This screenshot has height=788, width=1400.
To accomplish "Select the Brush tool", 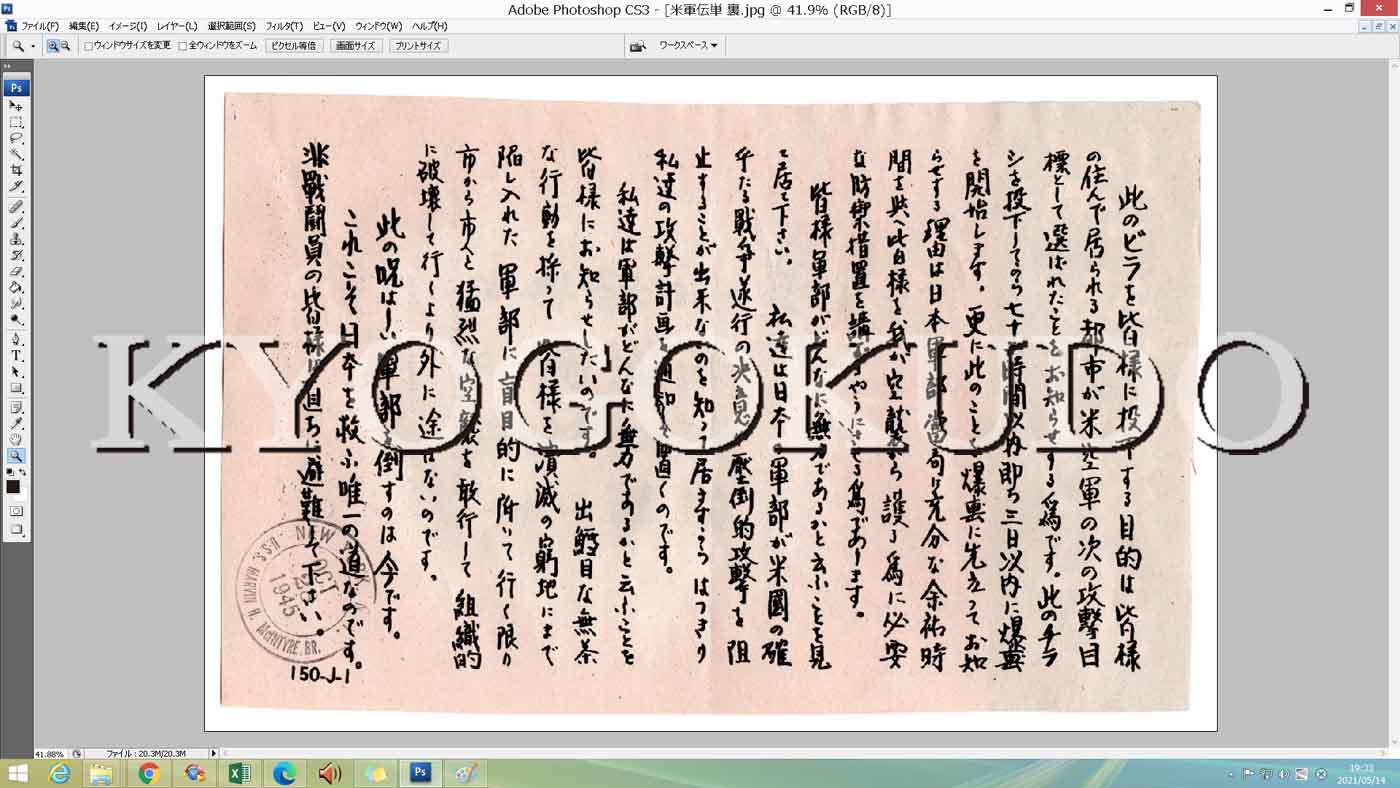I will [x=16, y=223].
